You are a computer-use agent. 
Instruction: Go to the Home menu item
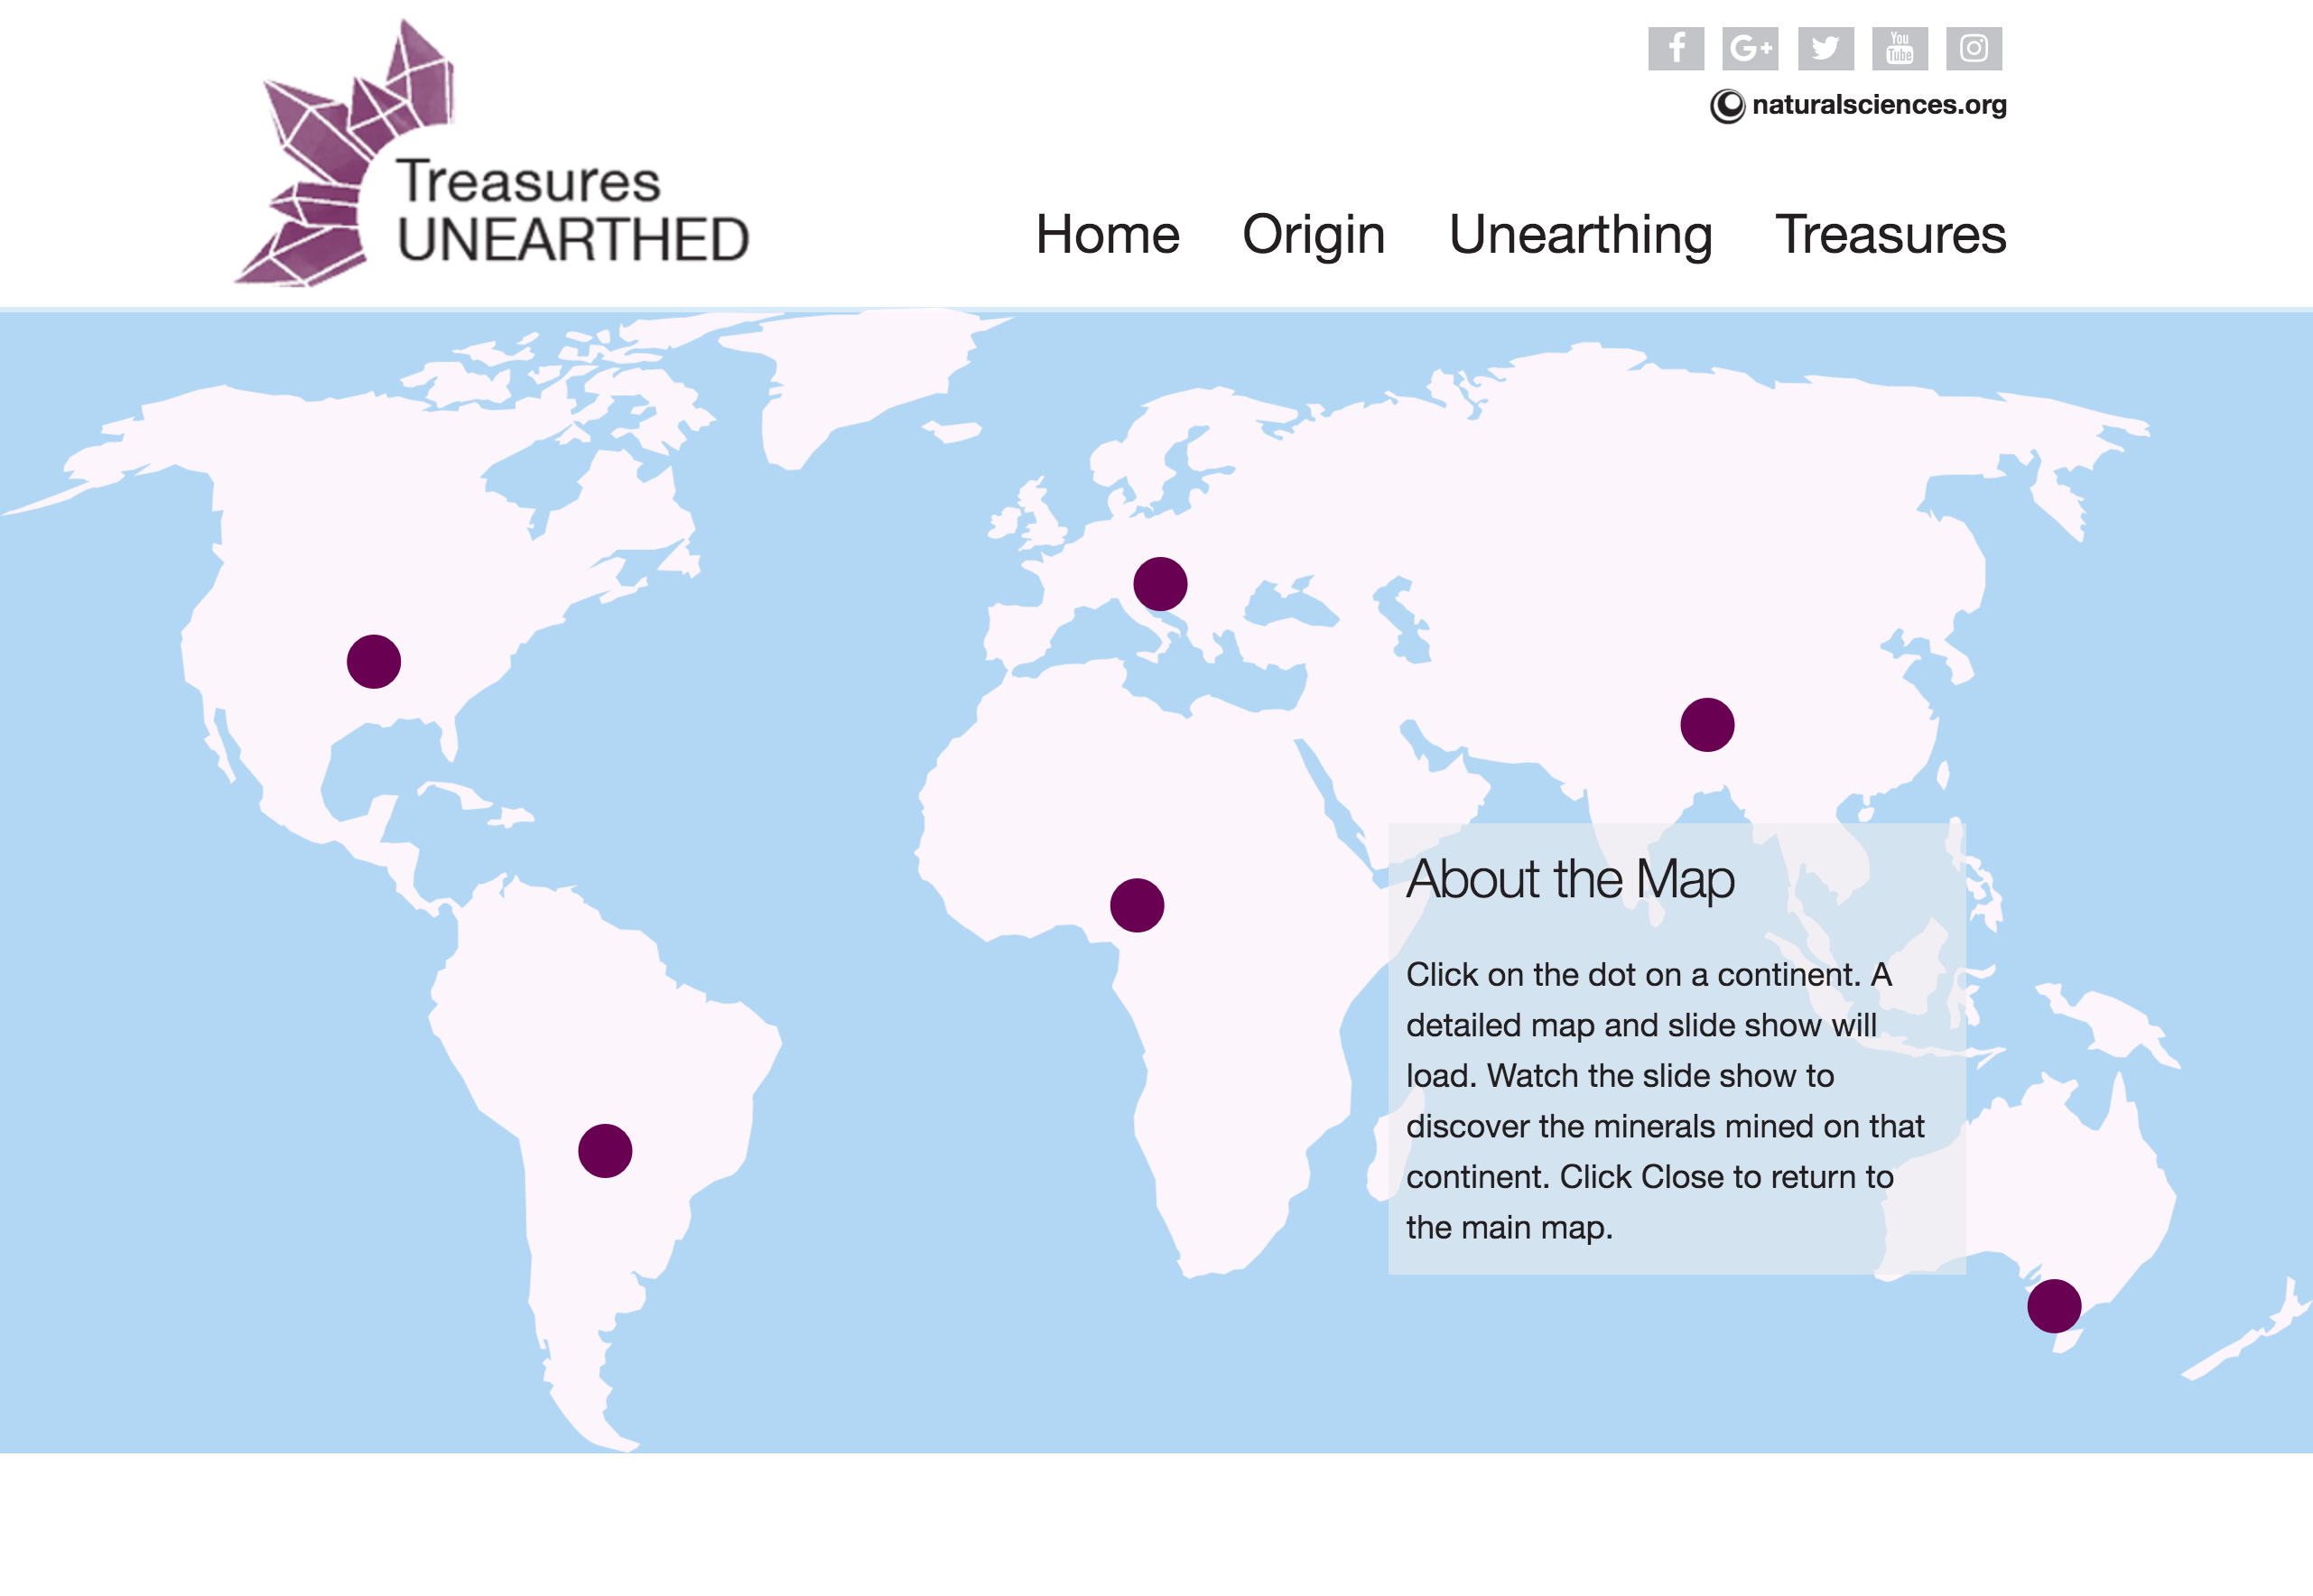(1107, 235)
